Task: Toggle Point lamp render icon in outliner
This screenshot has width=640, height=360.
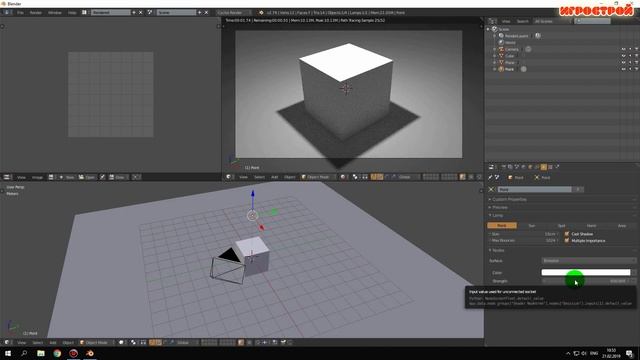Action: point(636,69)
